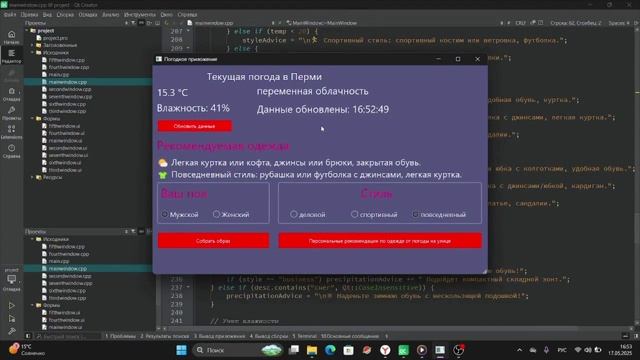Open the Правка menu
The width and height of the screenshot is (640, 360).
(x=29, y=15)
